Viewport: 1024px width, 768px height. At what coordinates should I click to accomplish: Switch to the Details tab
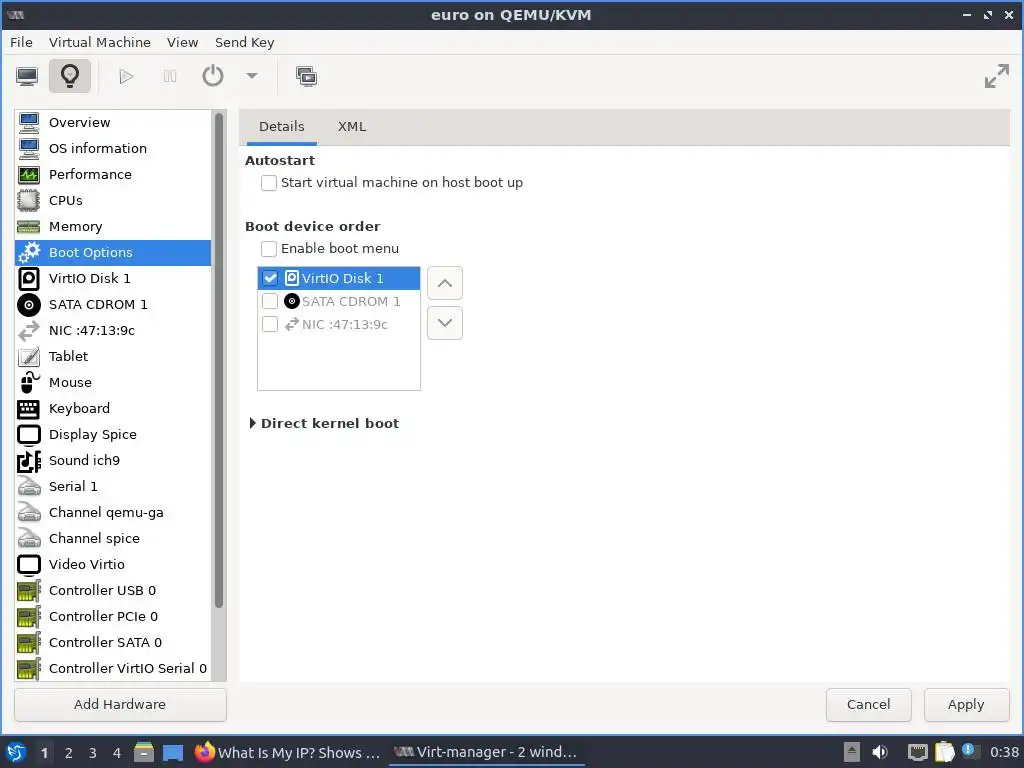pos(281,127)
